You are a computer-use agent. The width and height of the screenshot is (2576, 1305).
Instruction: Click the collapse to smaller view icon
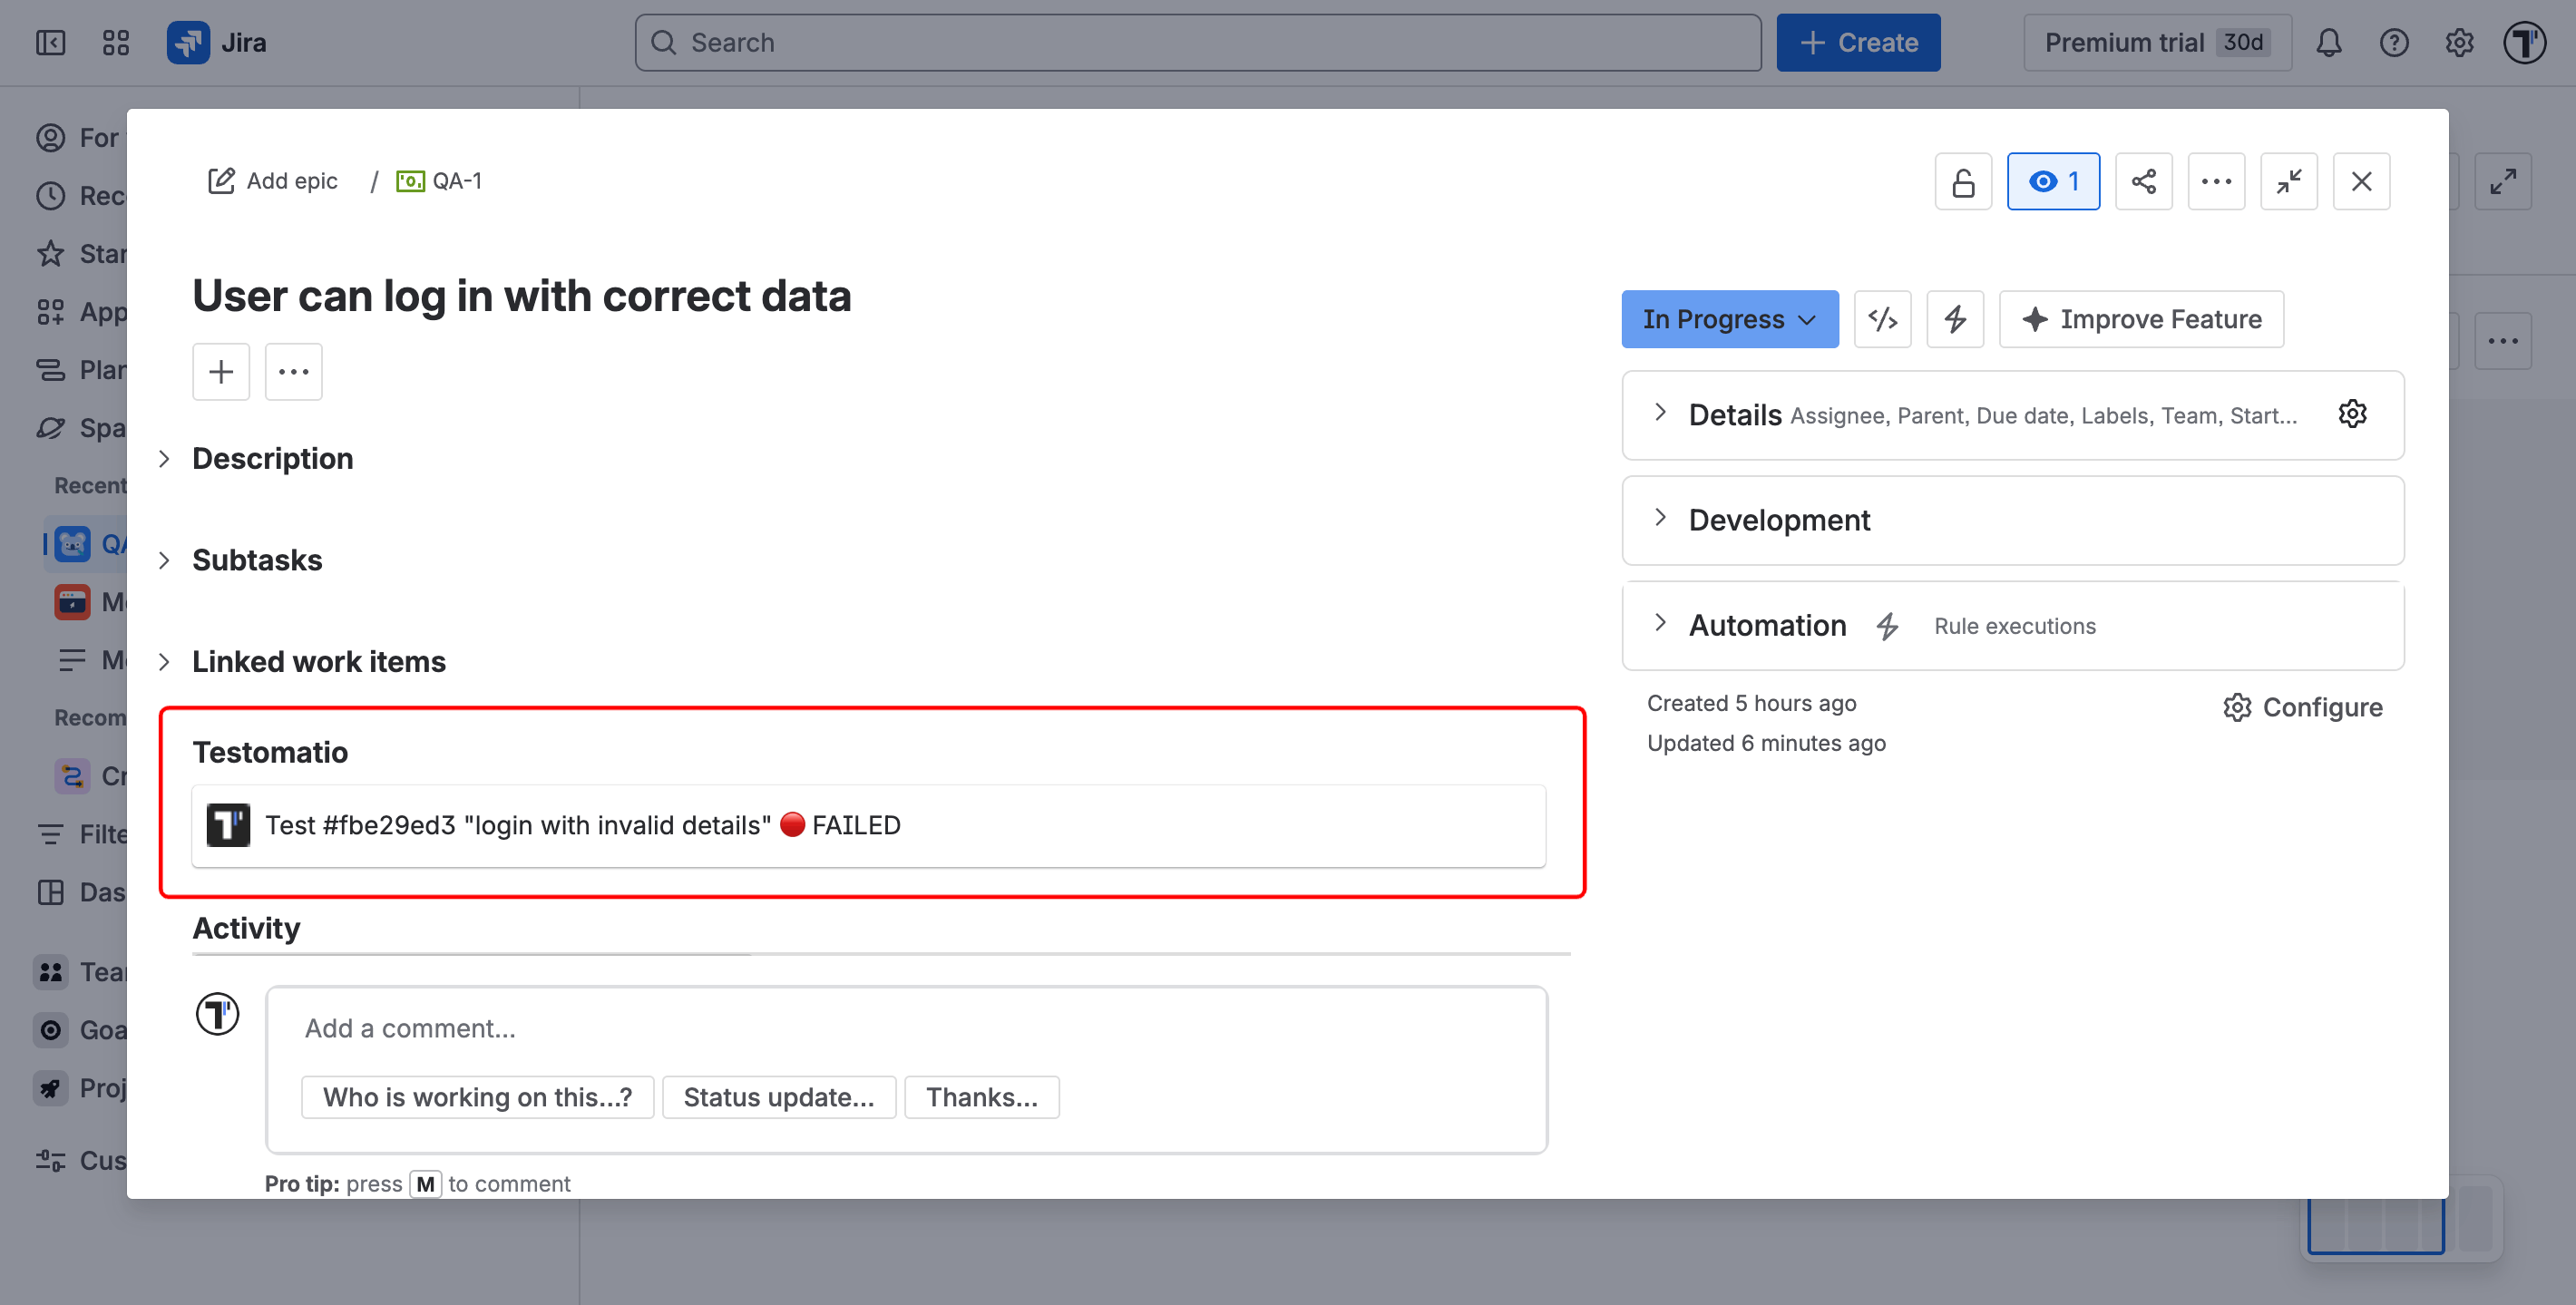coord(2289,181)
